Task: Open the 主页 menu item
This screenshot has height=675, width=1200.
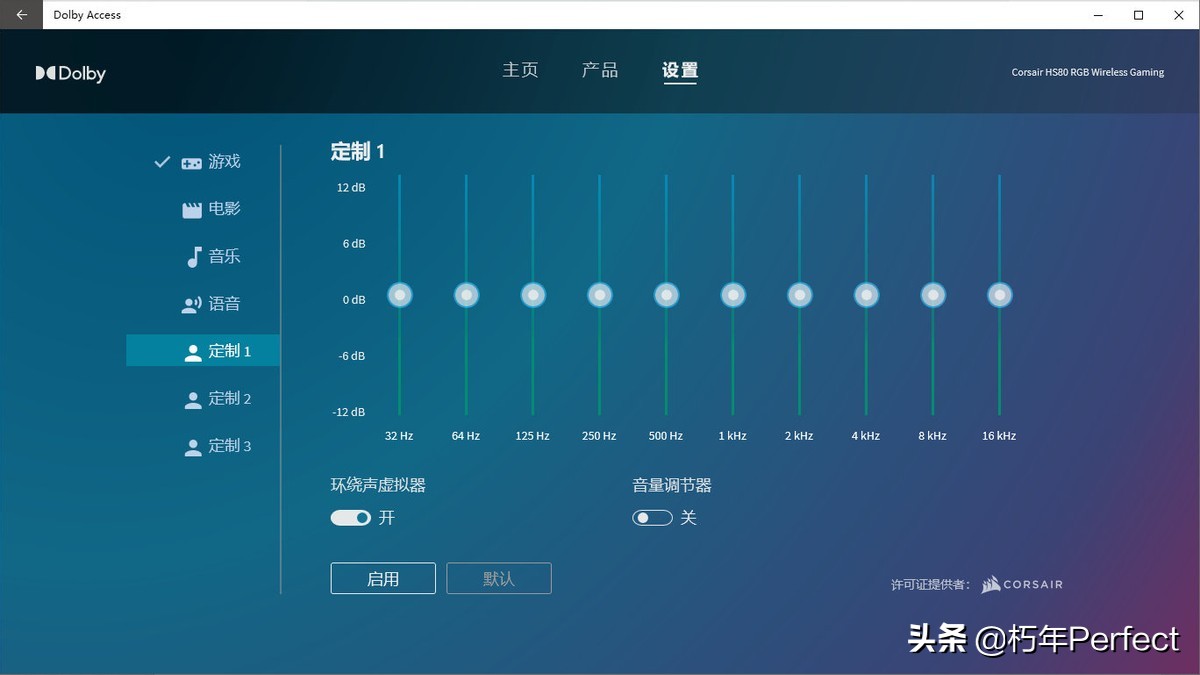Action: (x=520, y=70)
